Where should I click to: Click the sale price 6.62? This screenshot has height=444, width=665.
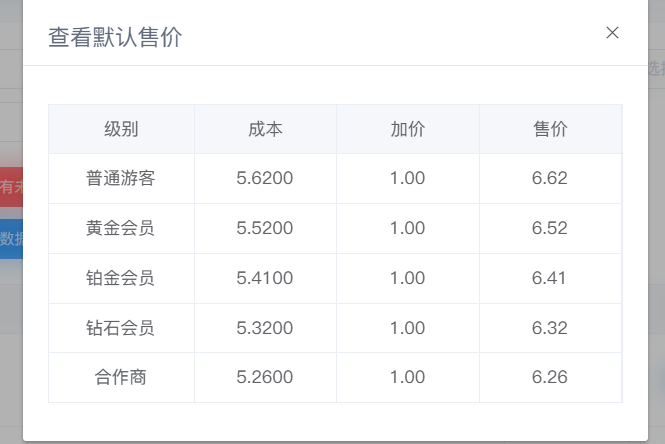coord(550,179)
